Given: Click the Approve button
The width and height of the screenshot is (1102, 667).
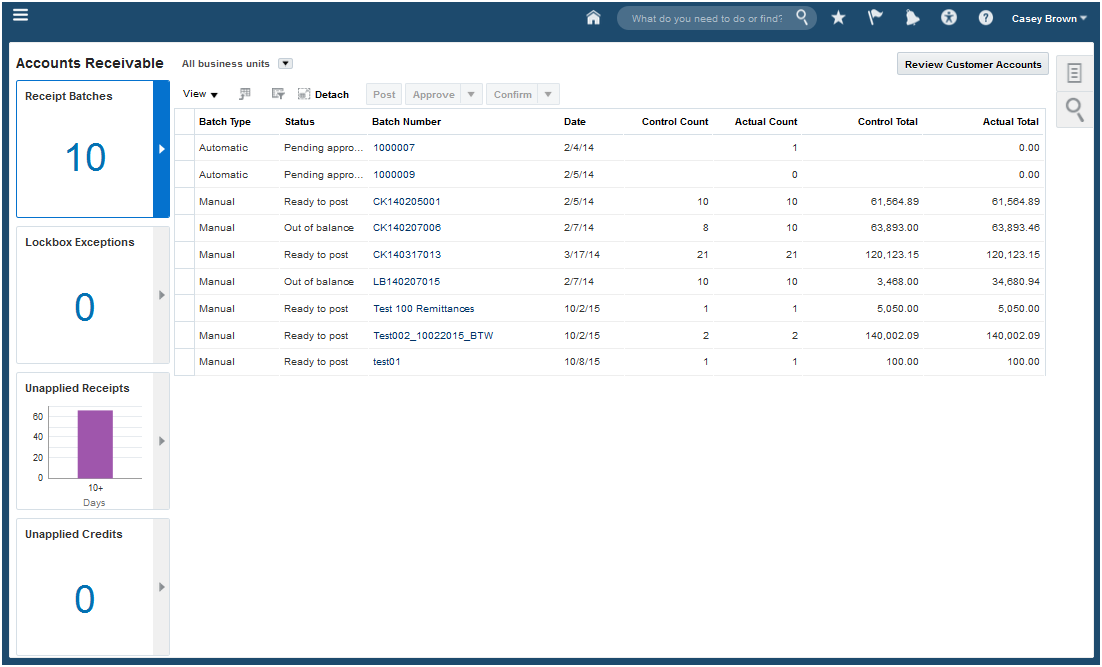Looking at the screenshot, I should click(x=434, y=94).
